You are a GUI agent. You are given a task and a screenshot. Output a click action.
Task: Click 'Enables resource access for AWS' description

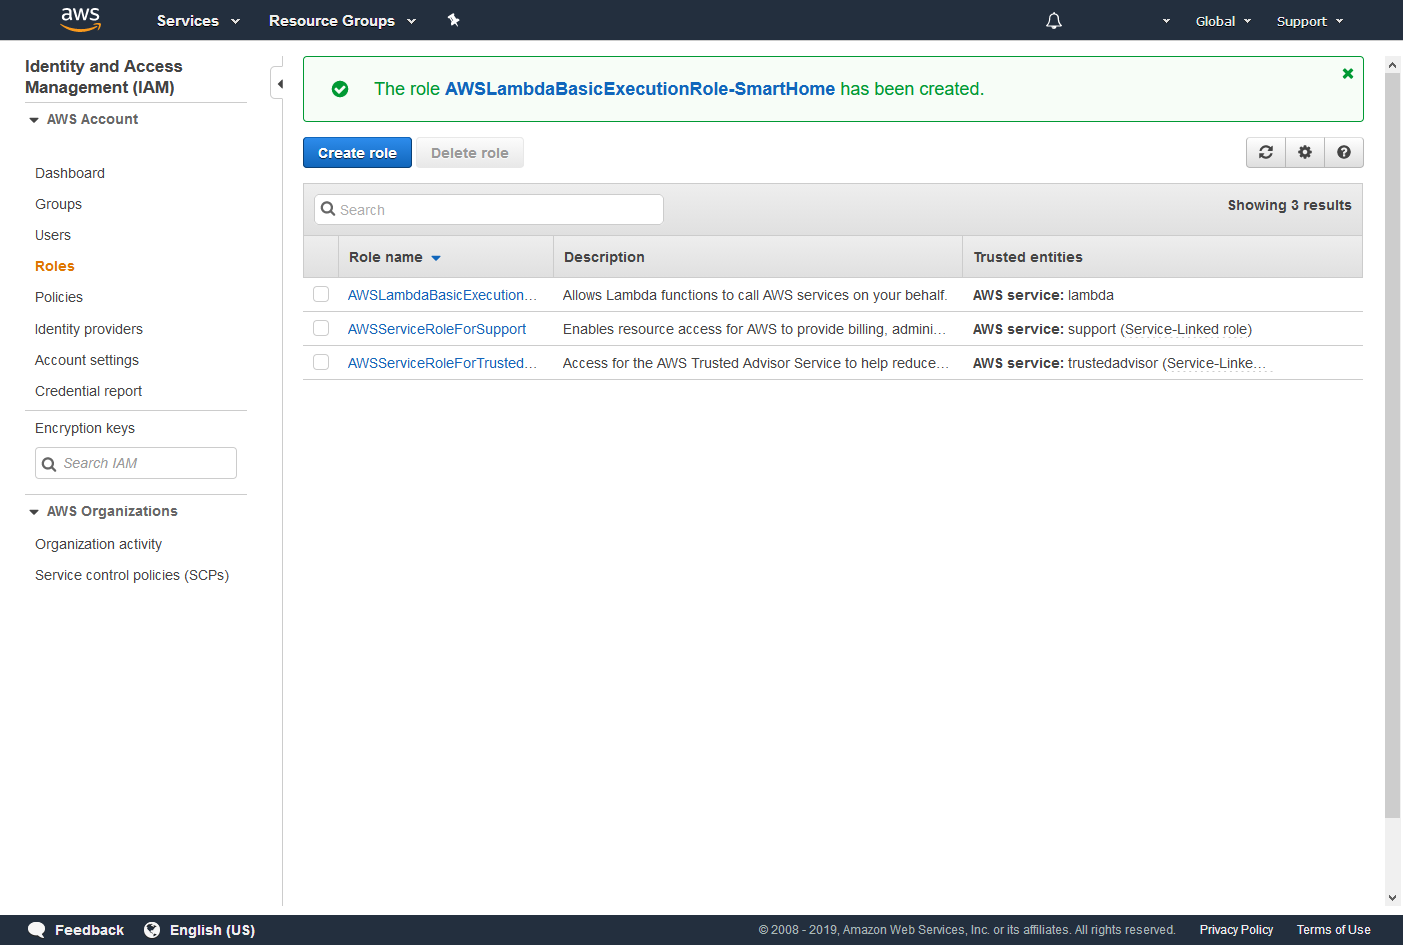pyautogui.click(x=754, y=329)
